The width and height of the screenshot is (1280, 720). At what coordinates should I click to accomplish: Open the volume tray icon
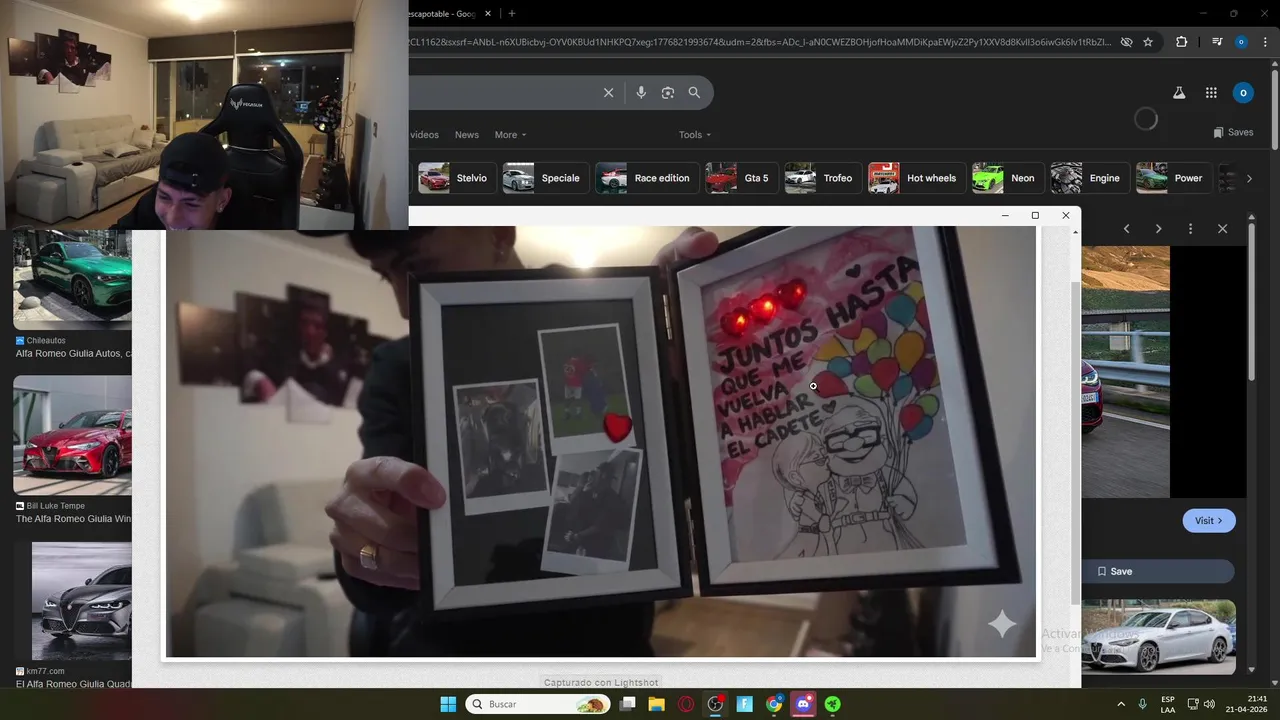1209,704
